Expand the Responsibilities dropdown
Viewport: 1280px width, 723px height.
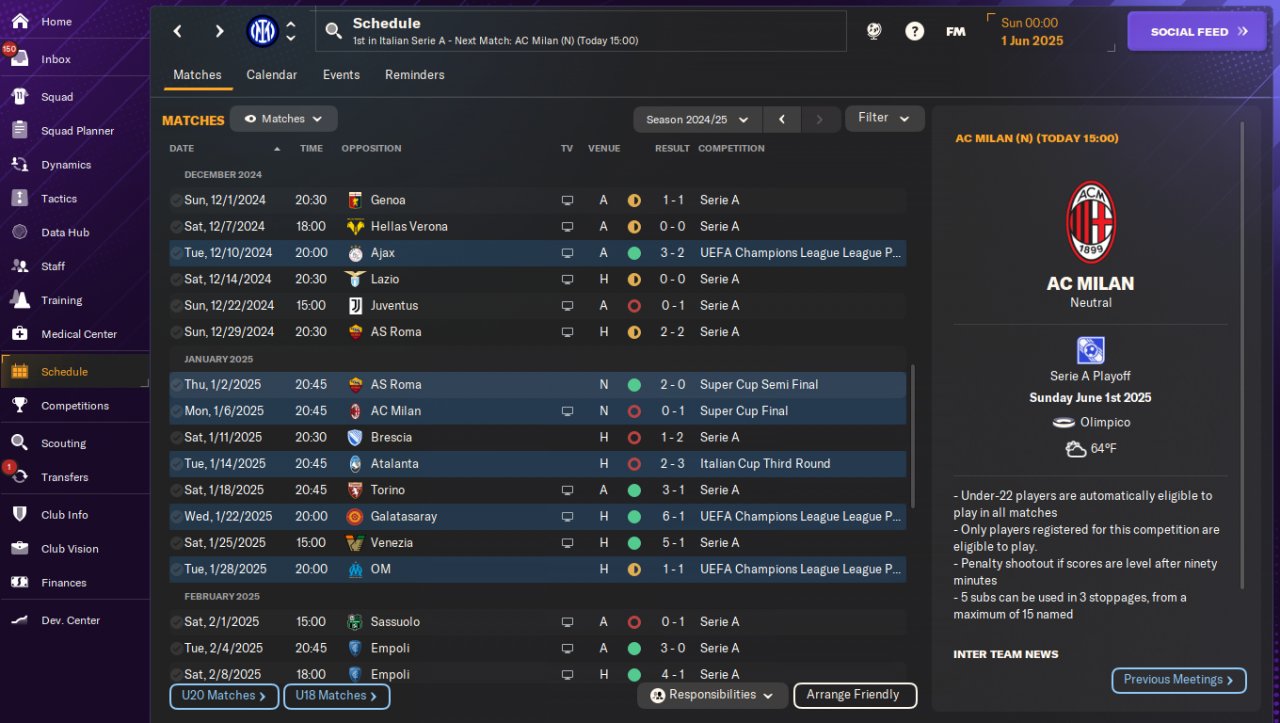711,695
